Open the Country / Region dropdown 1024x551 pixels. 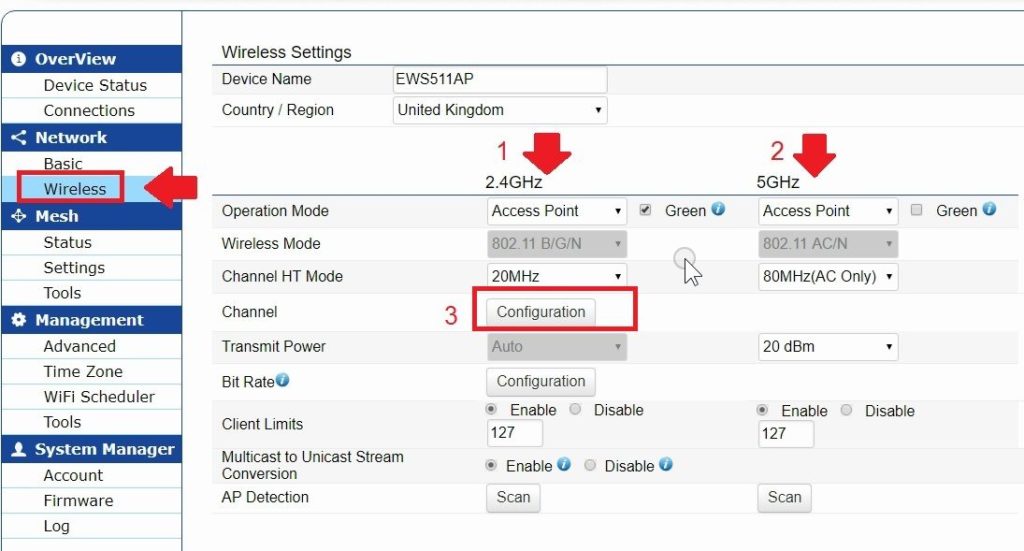[499, 110]
